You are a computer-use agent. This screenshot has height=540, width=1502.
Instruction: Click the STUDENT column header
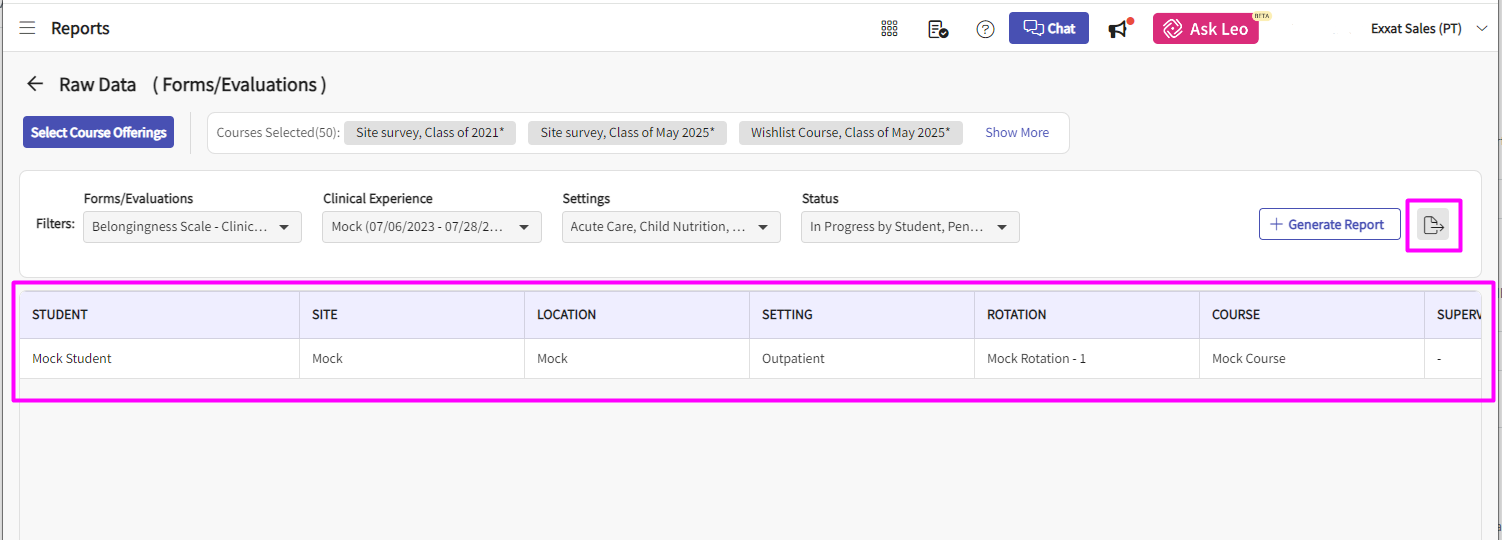60,314
